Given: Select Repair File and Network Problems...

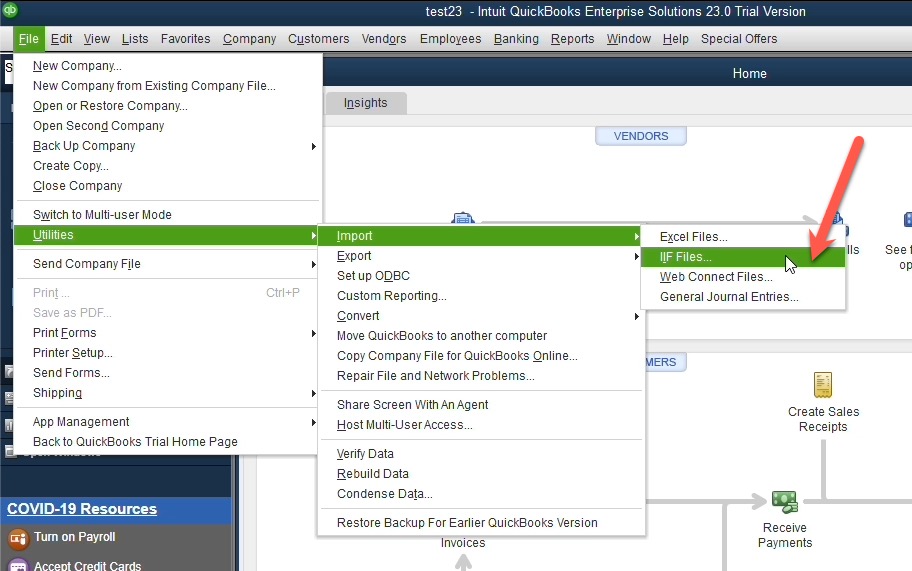Looking at the screenshot, I should point(481,376).
